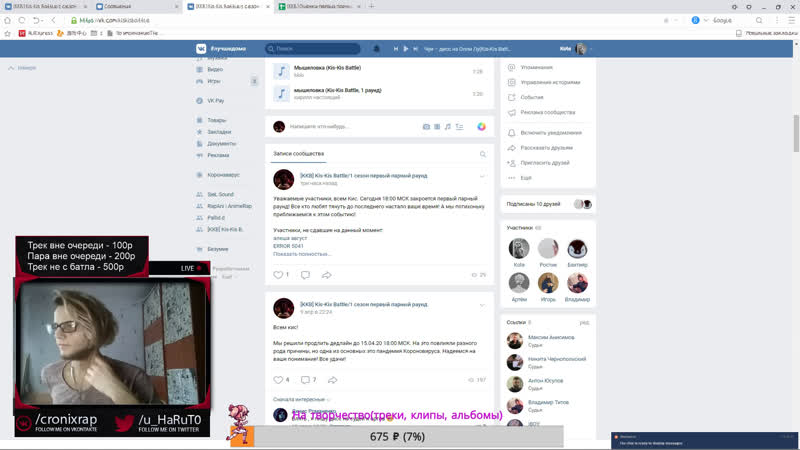This screenshot has width=800, height=450.
Task: Open more attachment options list icon
Action: [459, 127]
